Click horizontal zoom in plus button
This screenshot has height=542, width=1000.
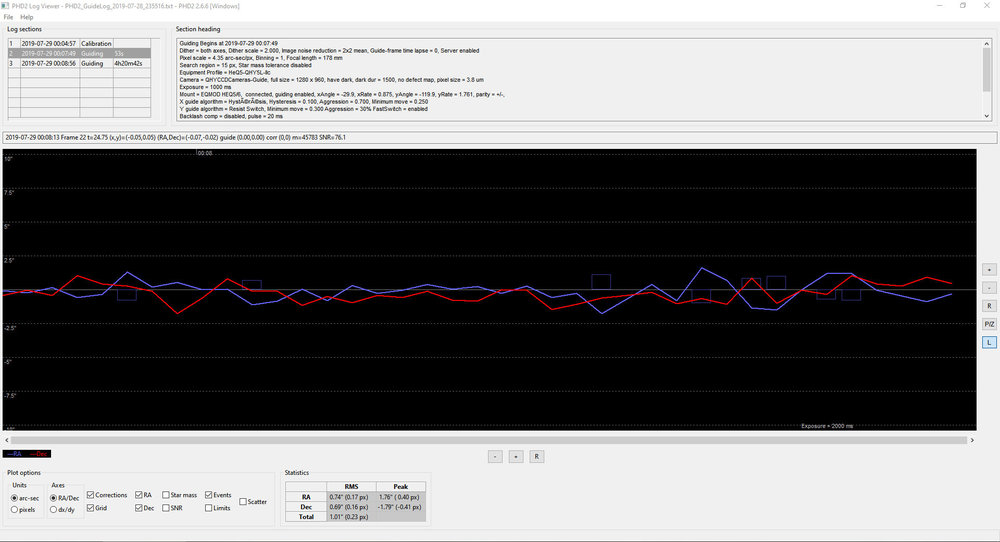[516, 457]
